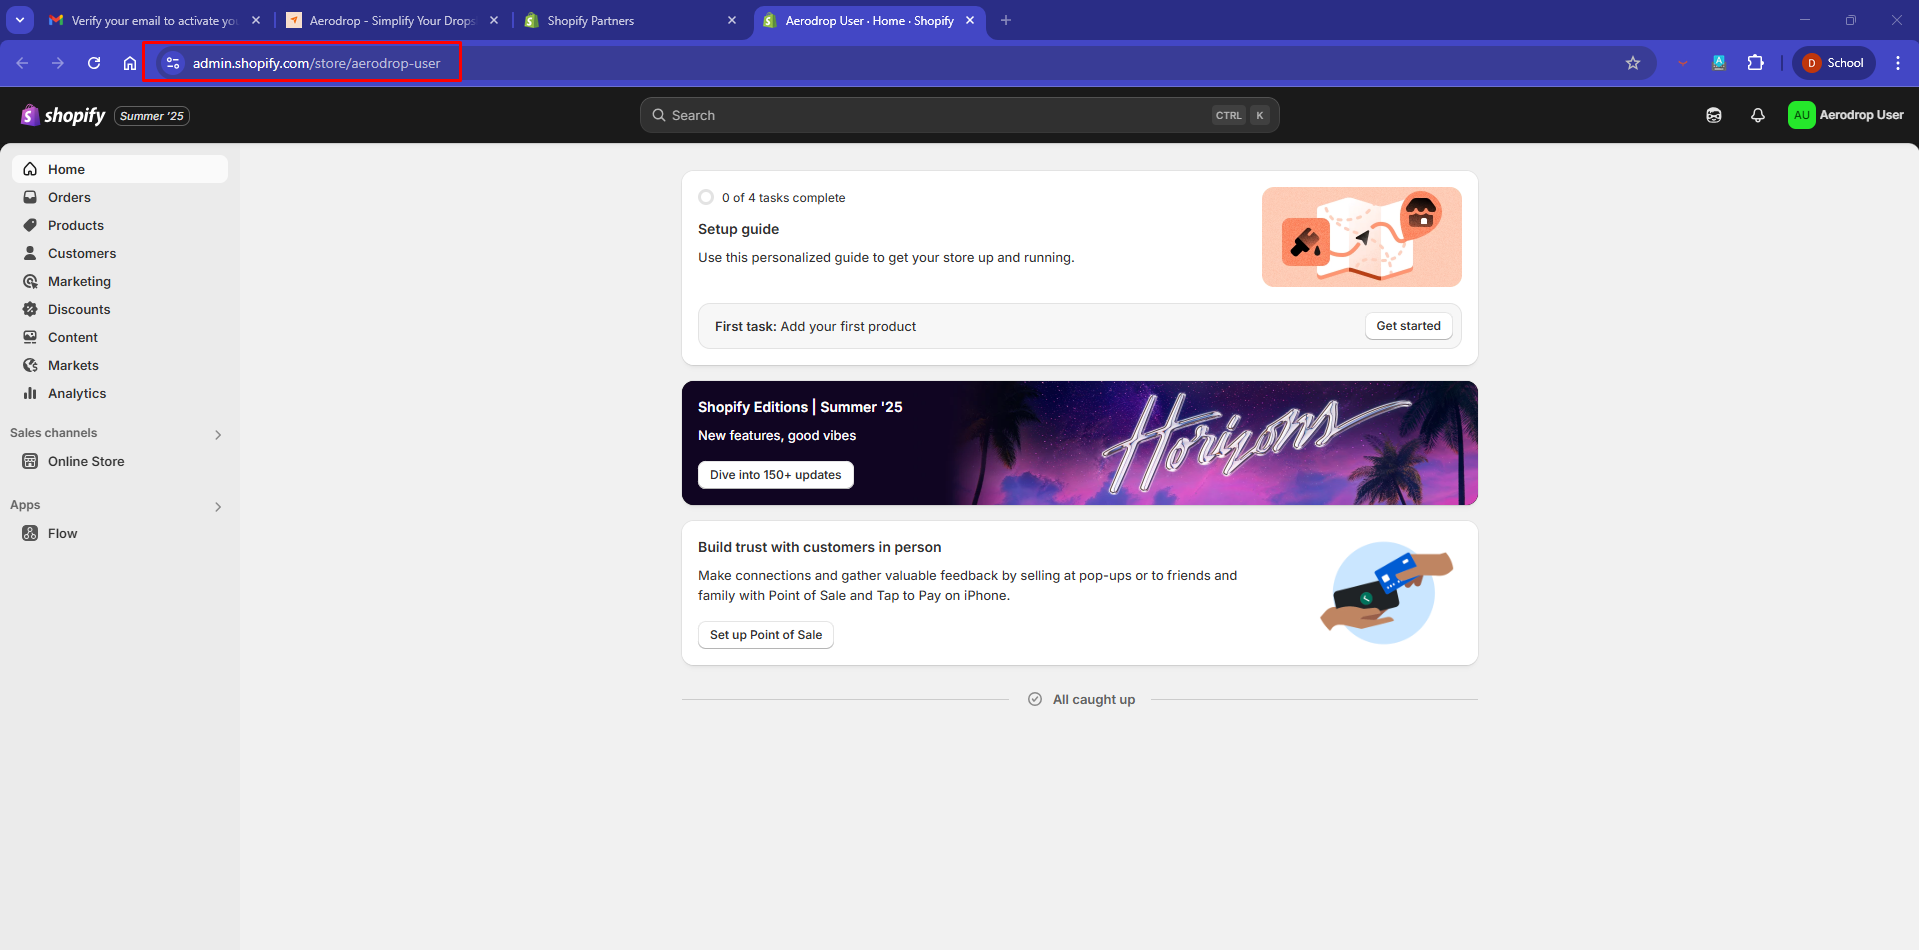Viewport: 1919px width, 950px height.
Task: Bookmark this page with the star
Action: (1633, 63)
